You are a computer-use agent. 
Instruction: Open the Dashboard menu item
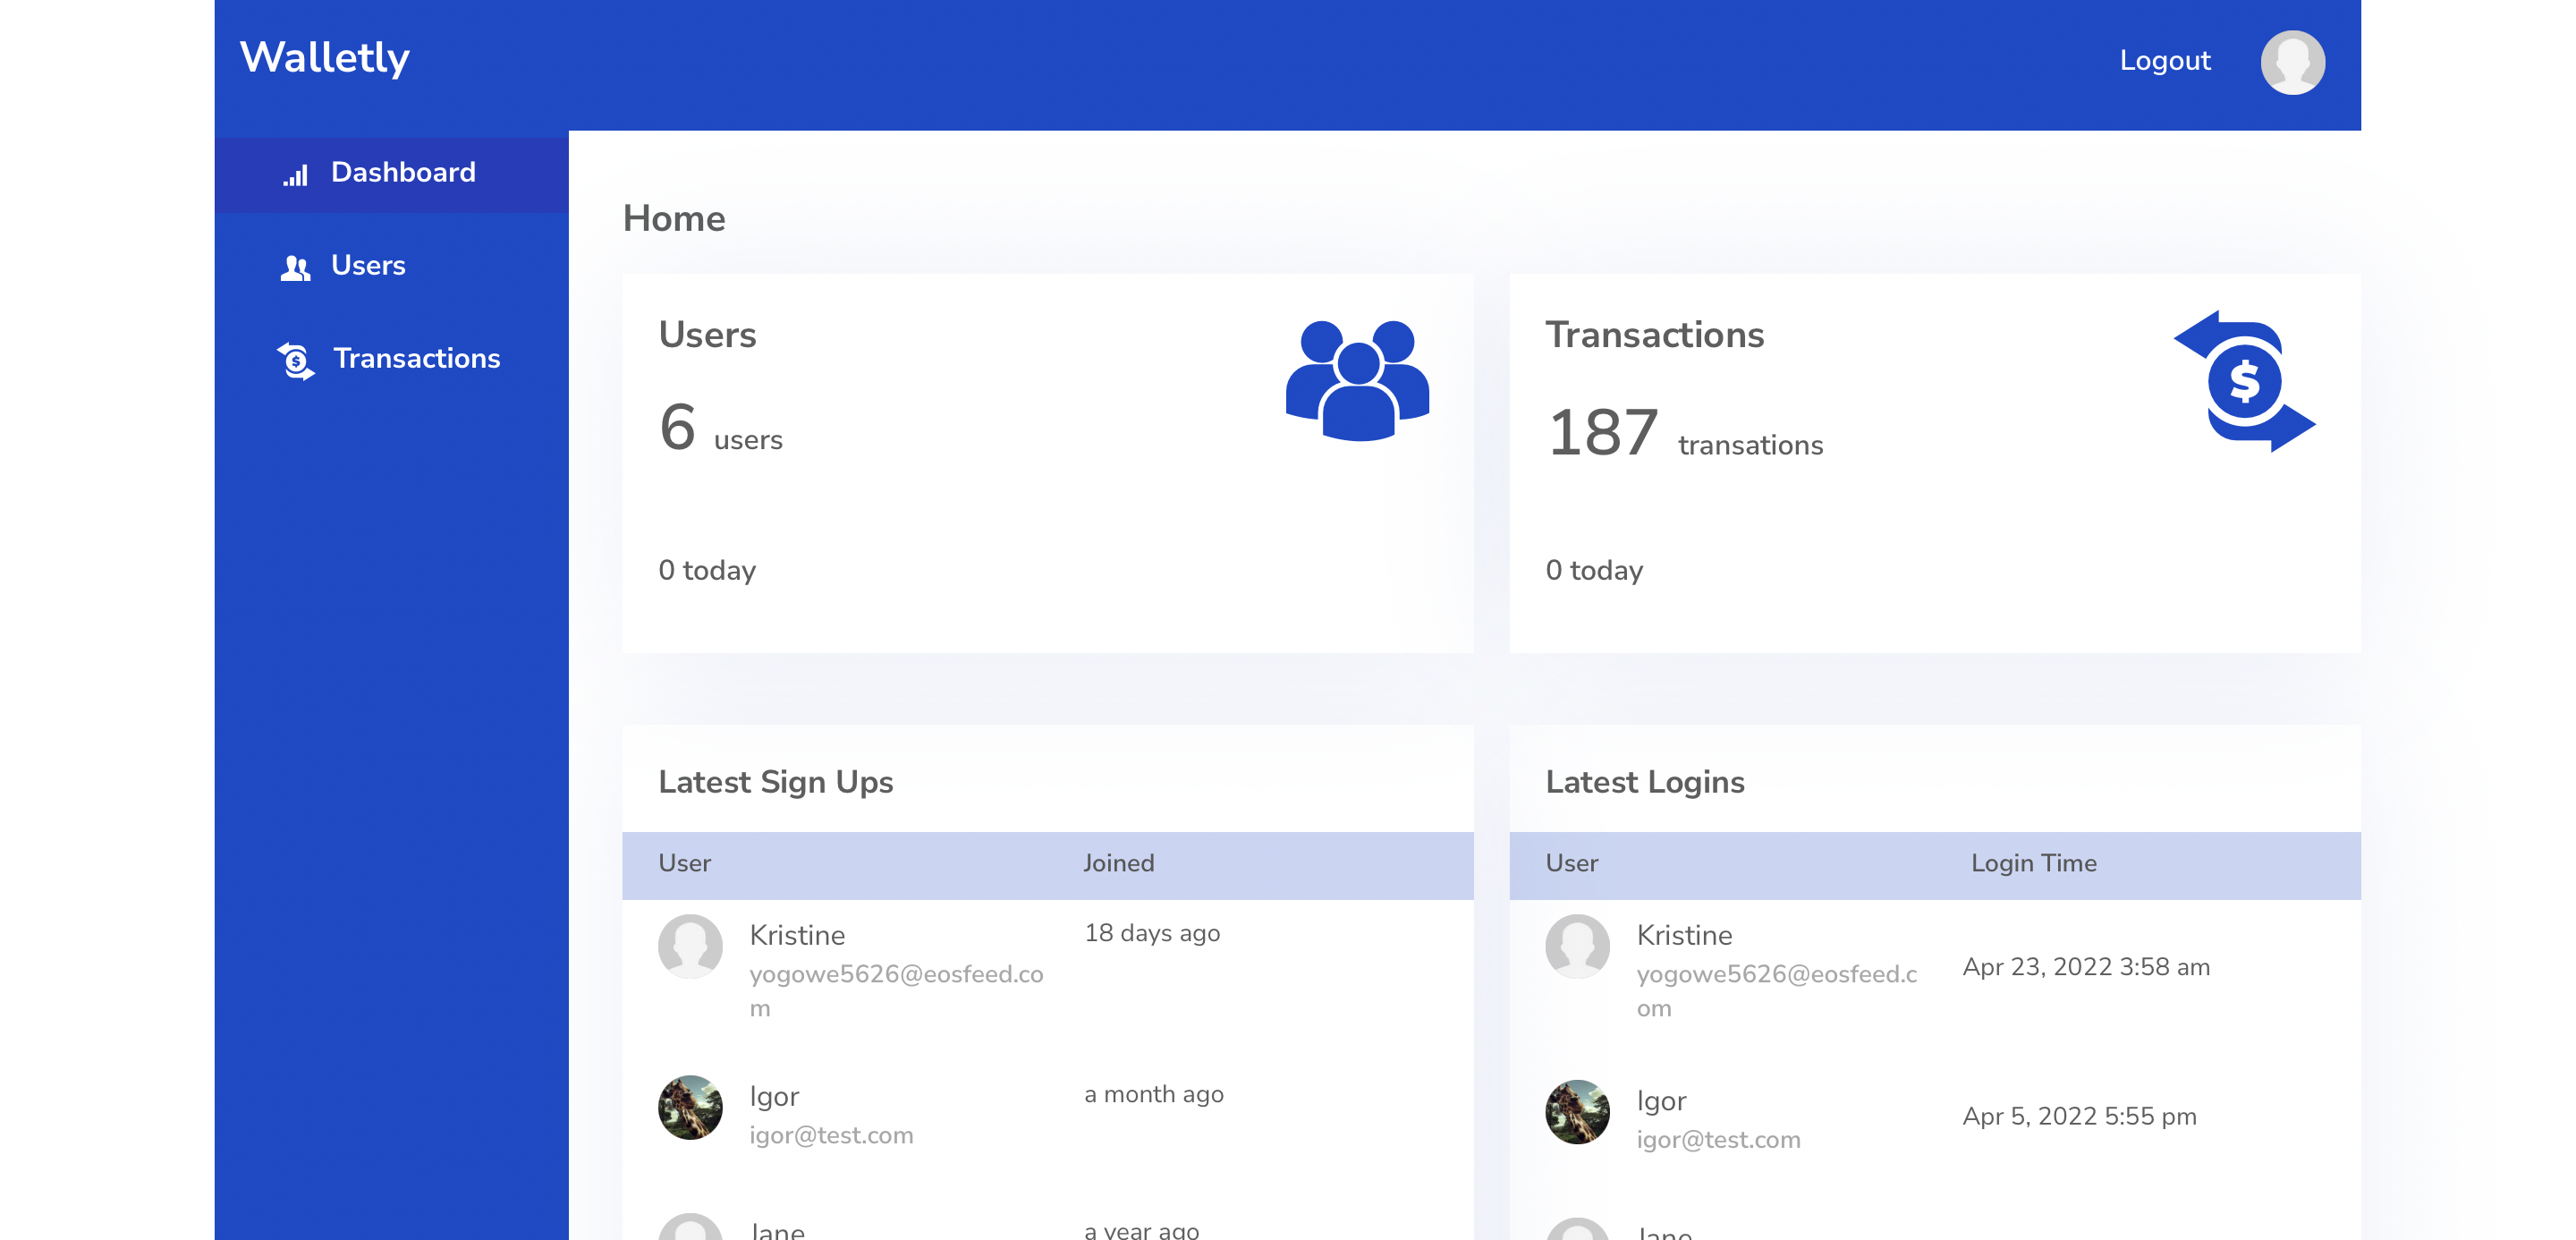403,172
